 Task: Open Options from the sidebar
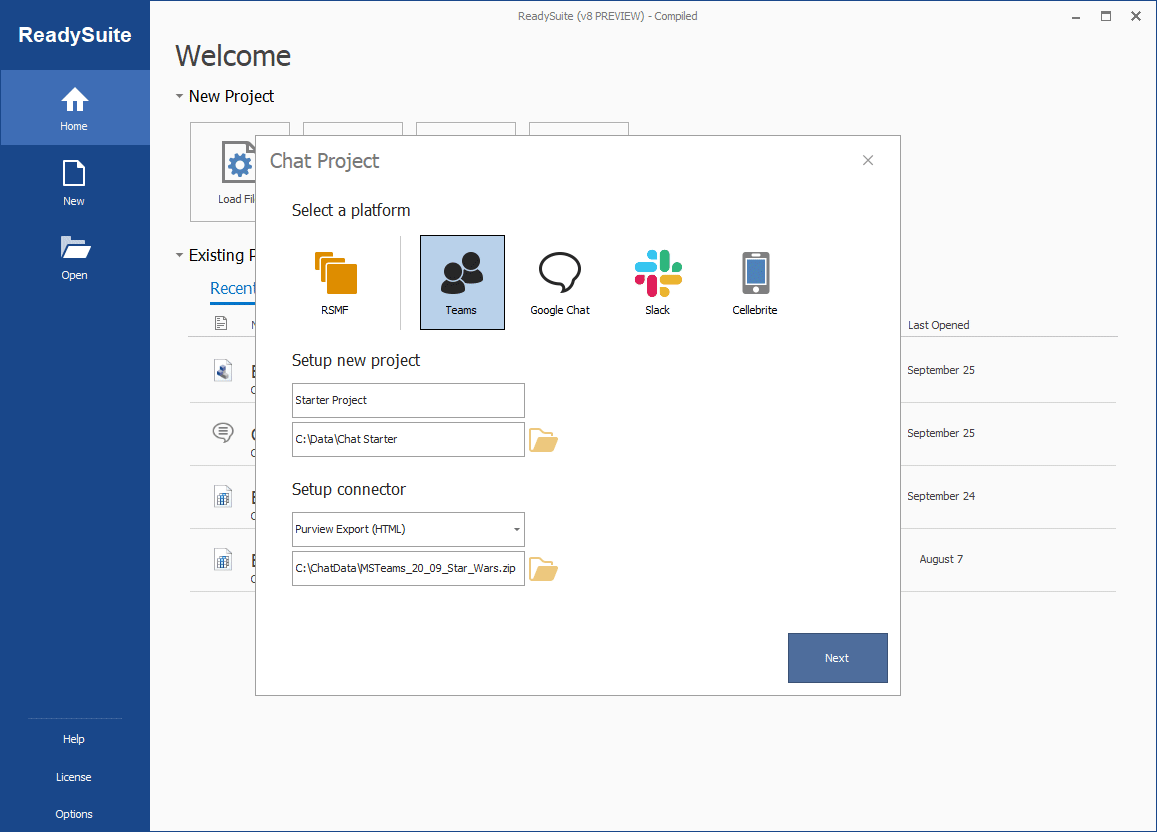click(x=74, y=814)
